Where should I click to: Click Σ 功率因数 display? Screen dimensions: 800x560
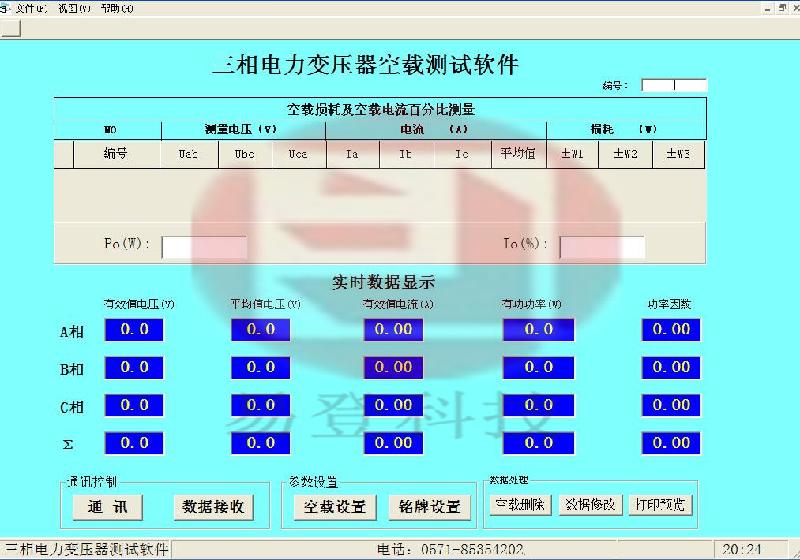[x=671, y=443]
